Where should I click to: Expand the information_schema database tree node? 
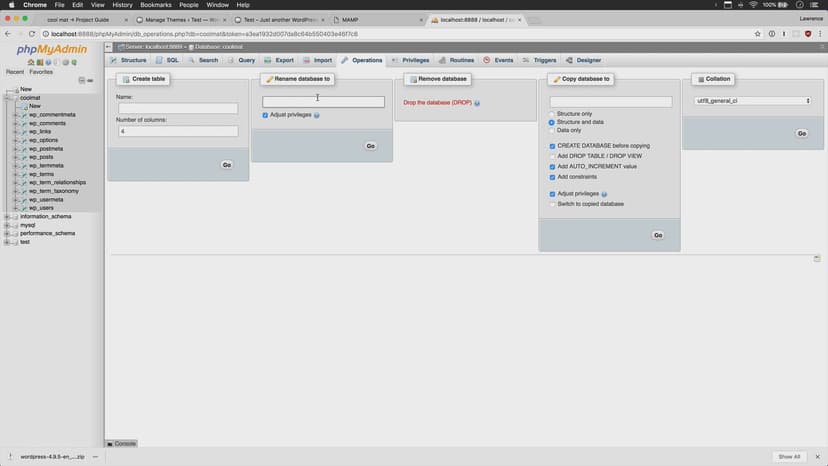[8, 216]
